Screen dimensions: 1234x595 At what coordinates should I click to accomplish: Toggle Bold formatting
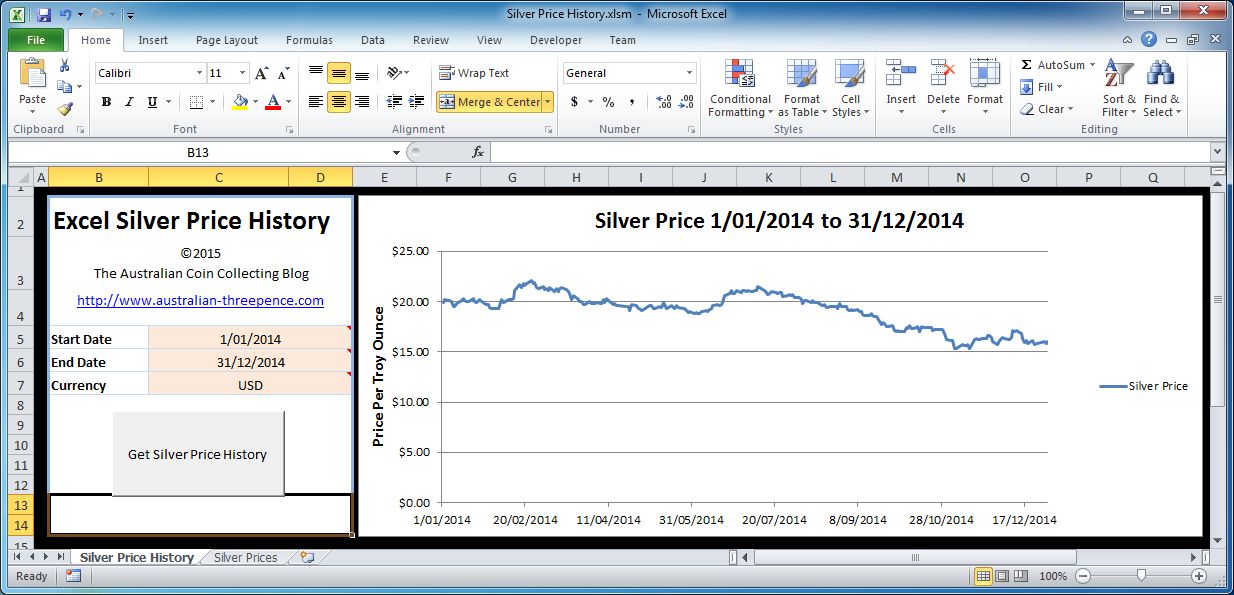click(x=105, y=102)
